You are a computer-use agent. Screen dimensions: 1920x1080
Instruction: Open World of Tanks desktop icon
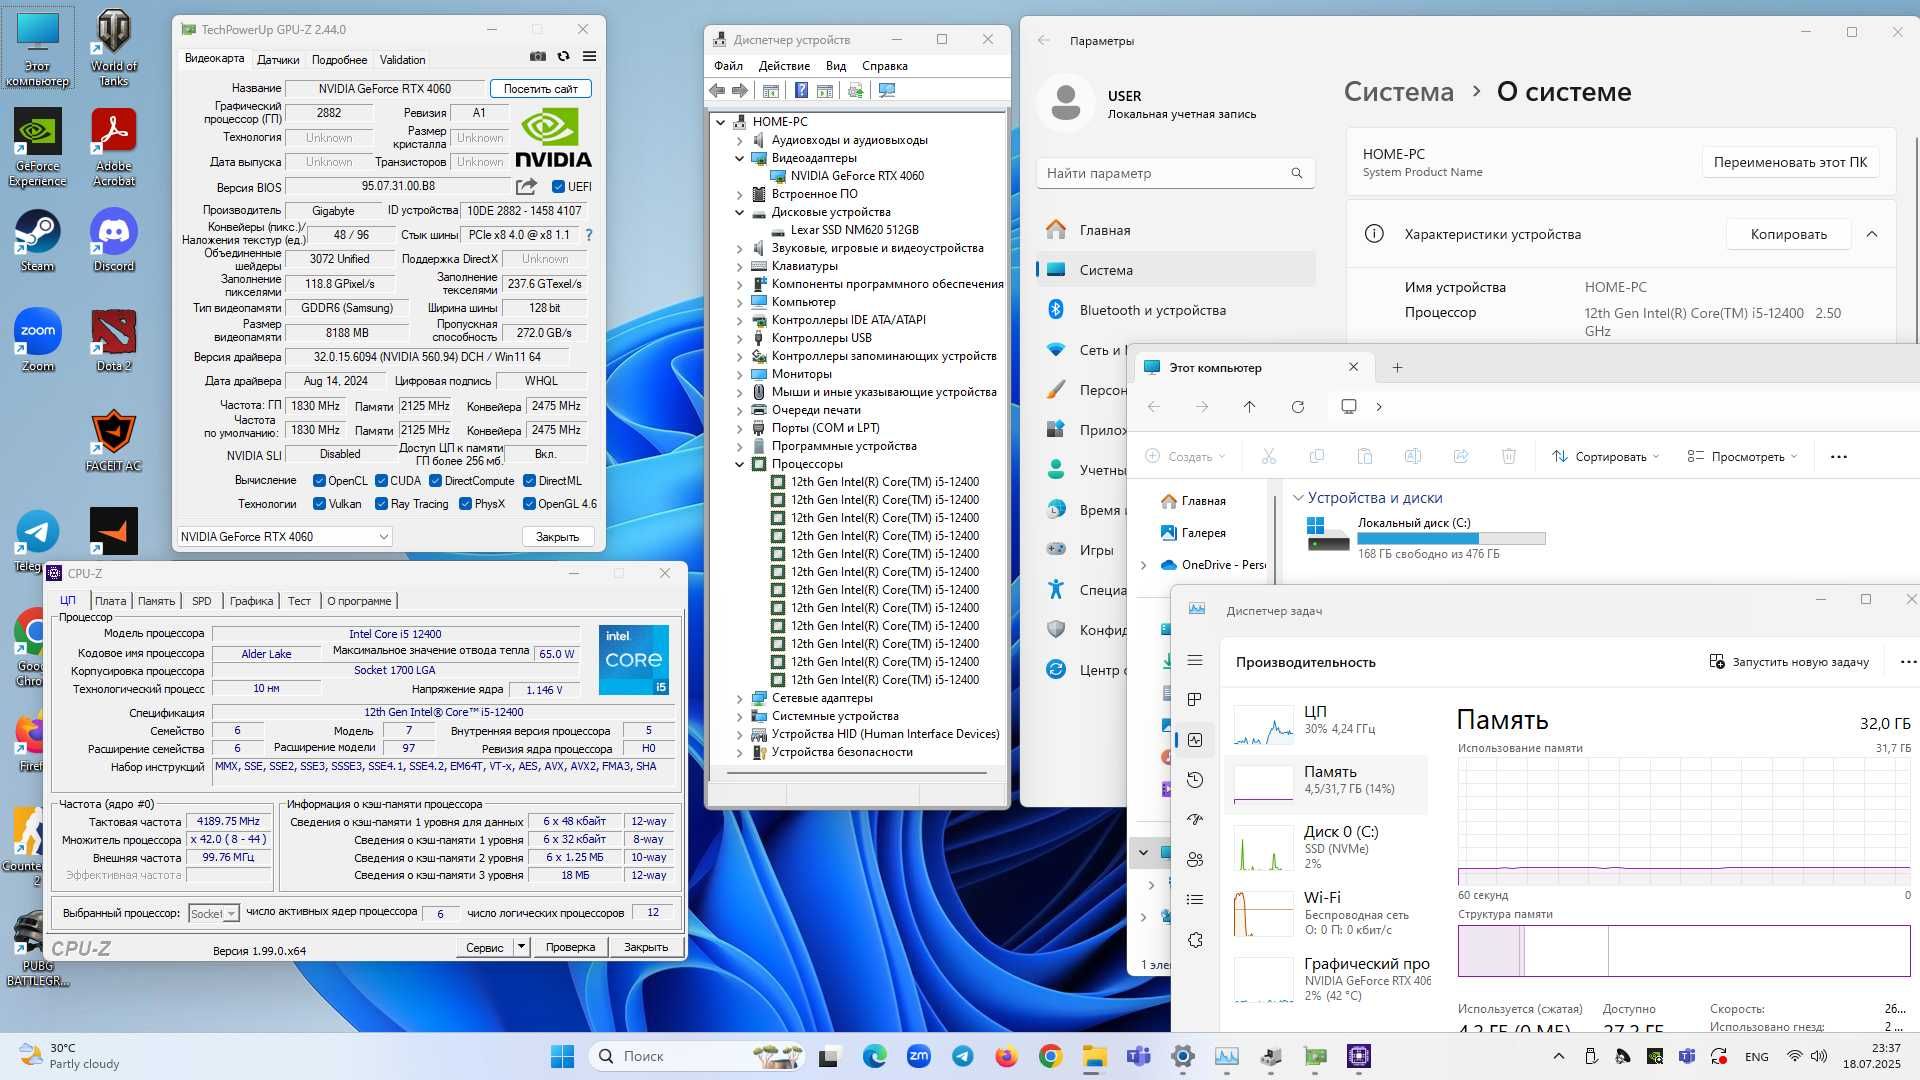(x=113, y=46)
